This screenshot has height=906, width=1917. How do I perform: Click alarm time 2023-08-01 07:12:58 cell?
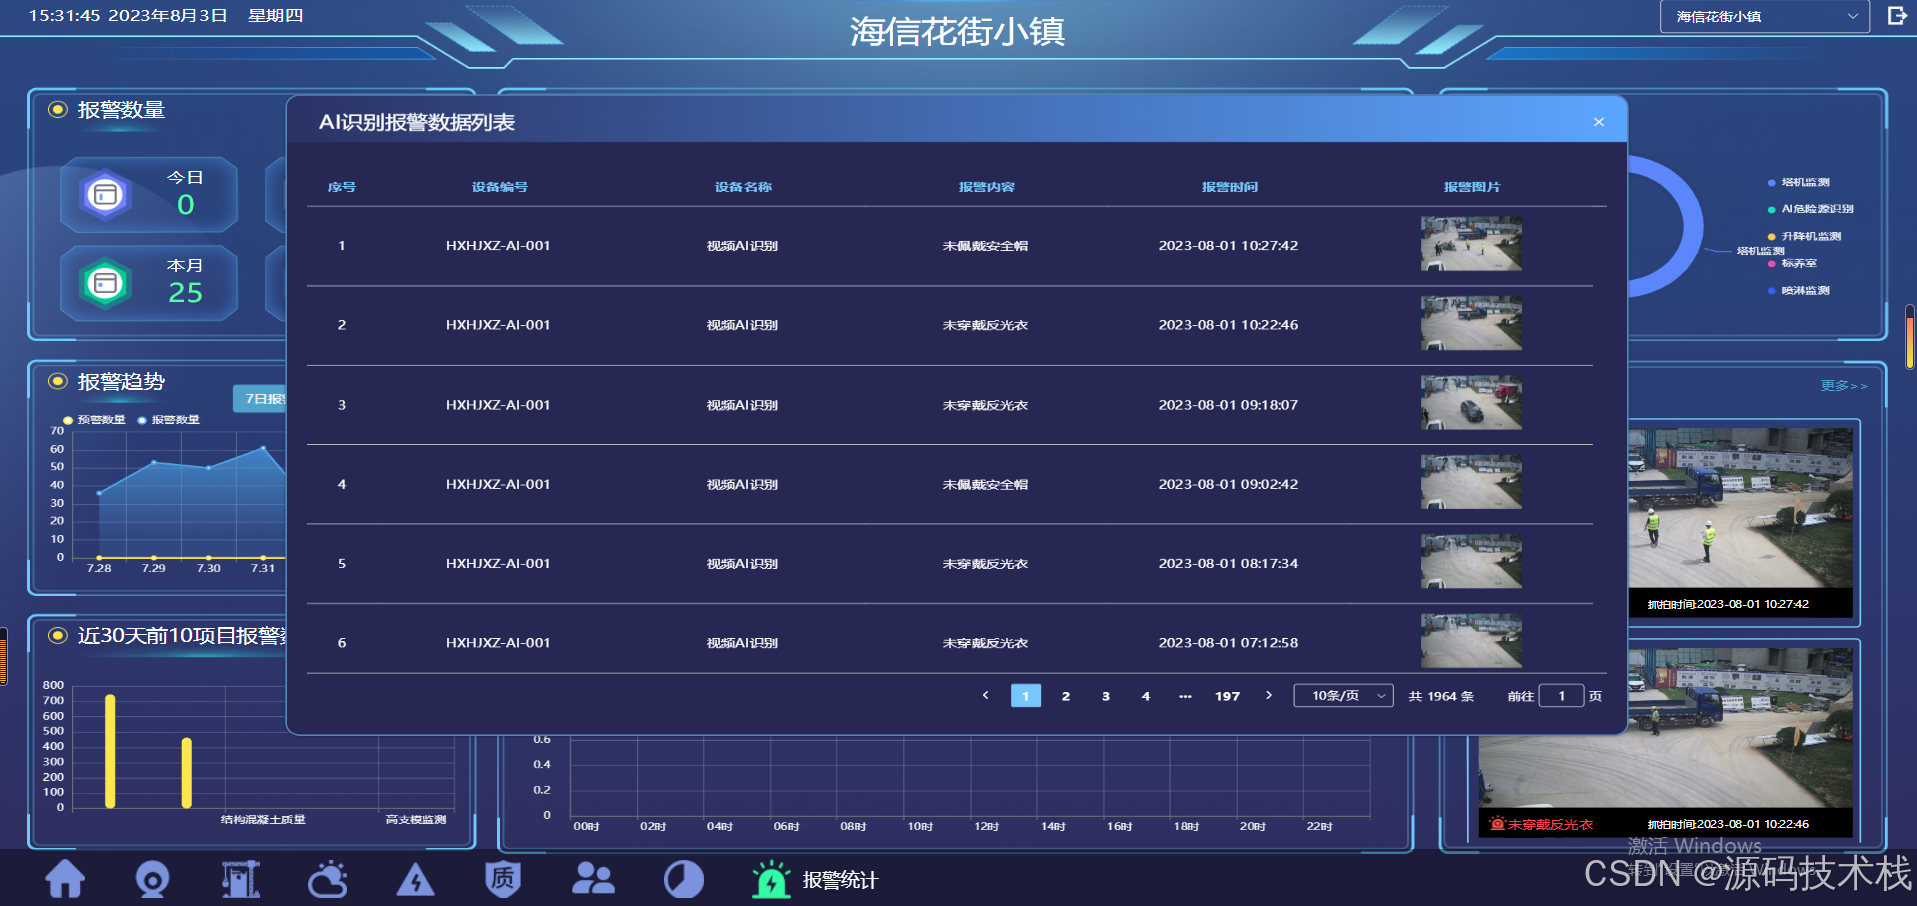[1228, 643]
